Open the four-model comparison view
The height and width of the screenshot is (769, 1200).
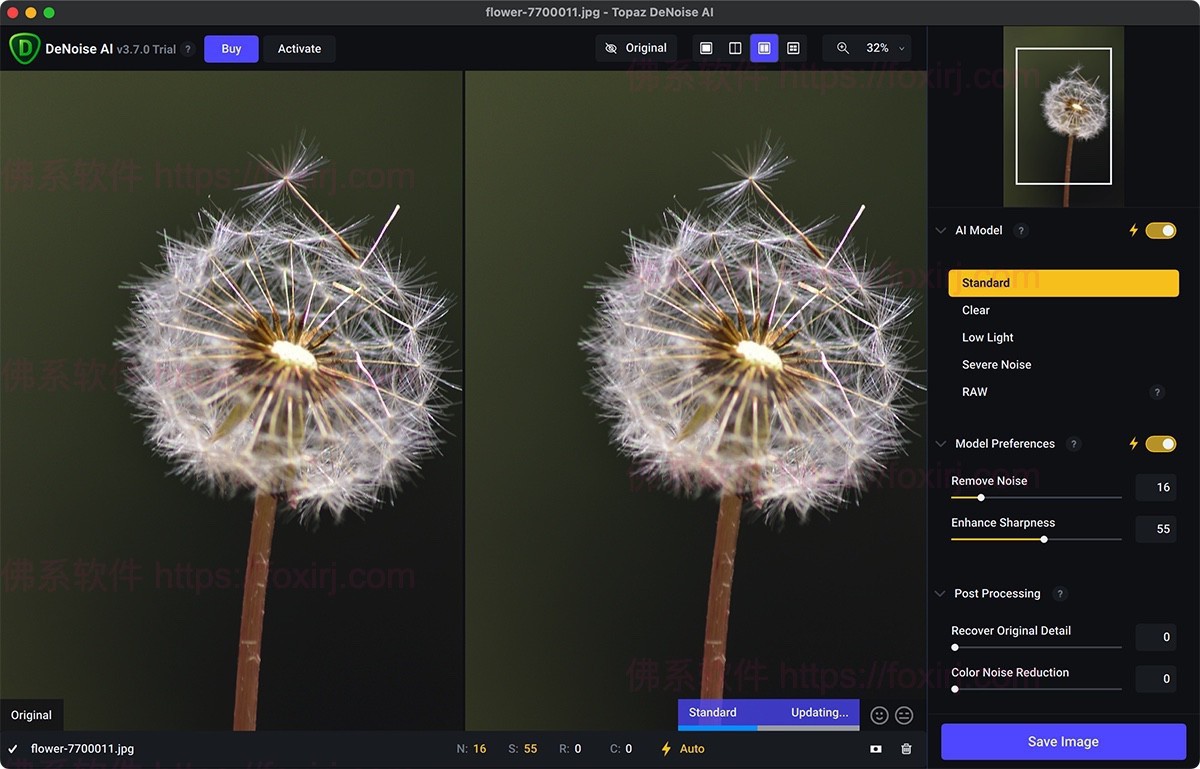coord(793,48)
